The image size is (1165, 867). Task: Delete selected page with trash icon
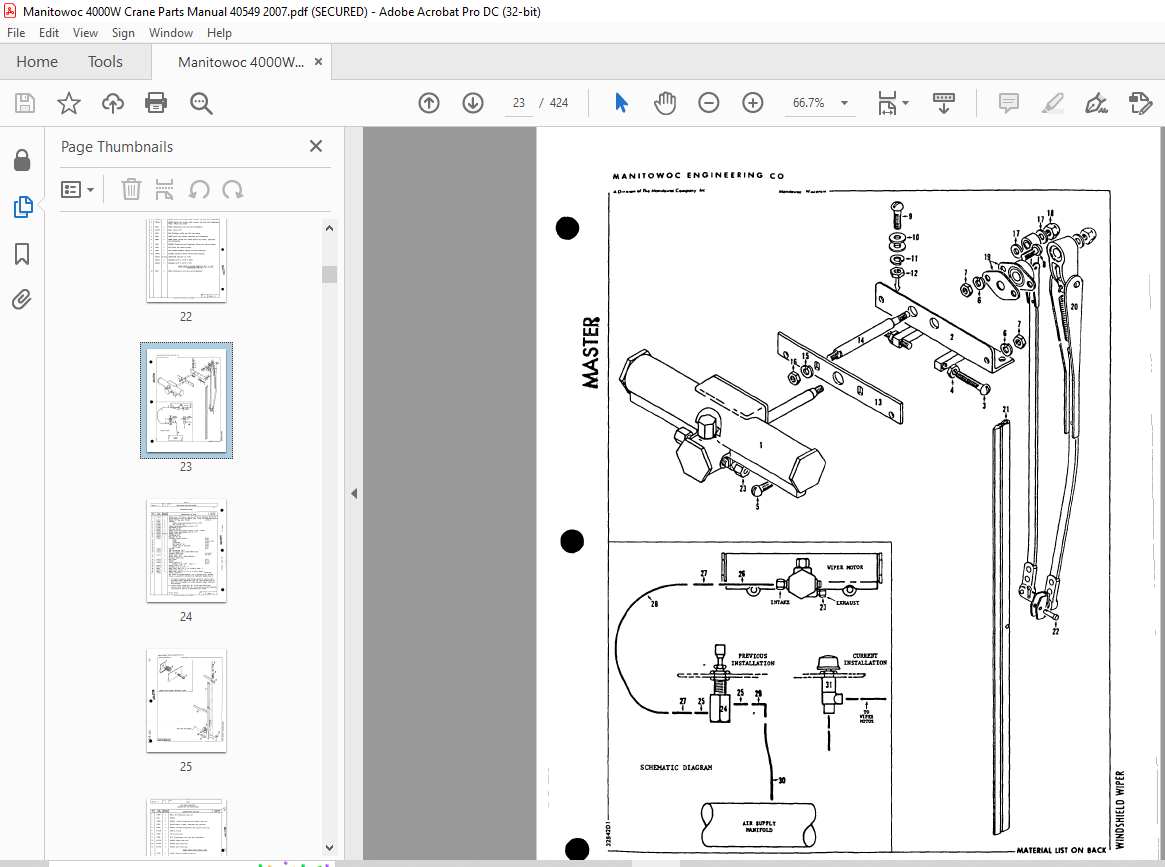[x=131, y=189]
